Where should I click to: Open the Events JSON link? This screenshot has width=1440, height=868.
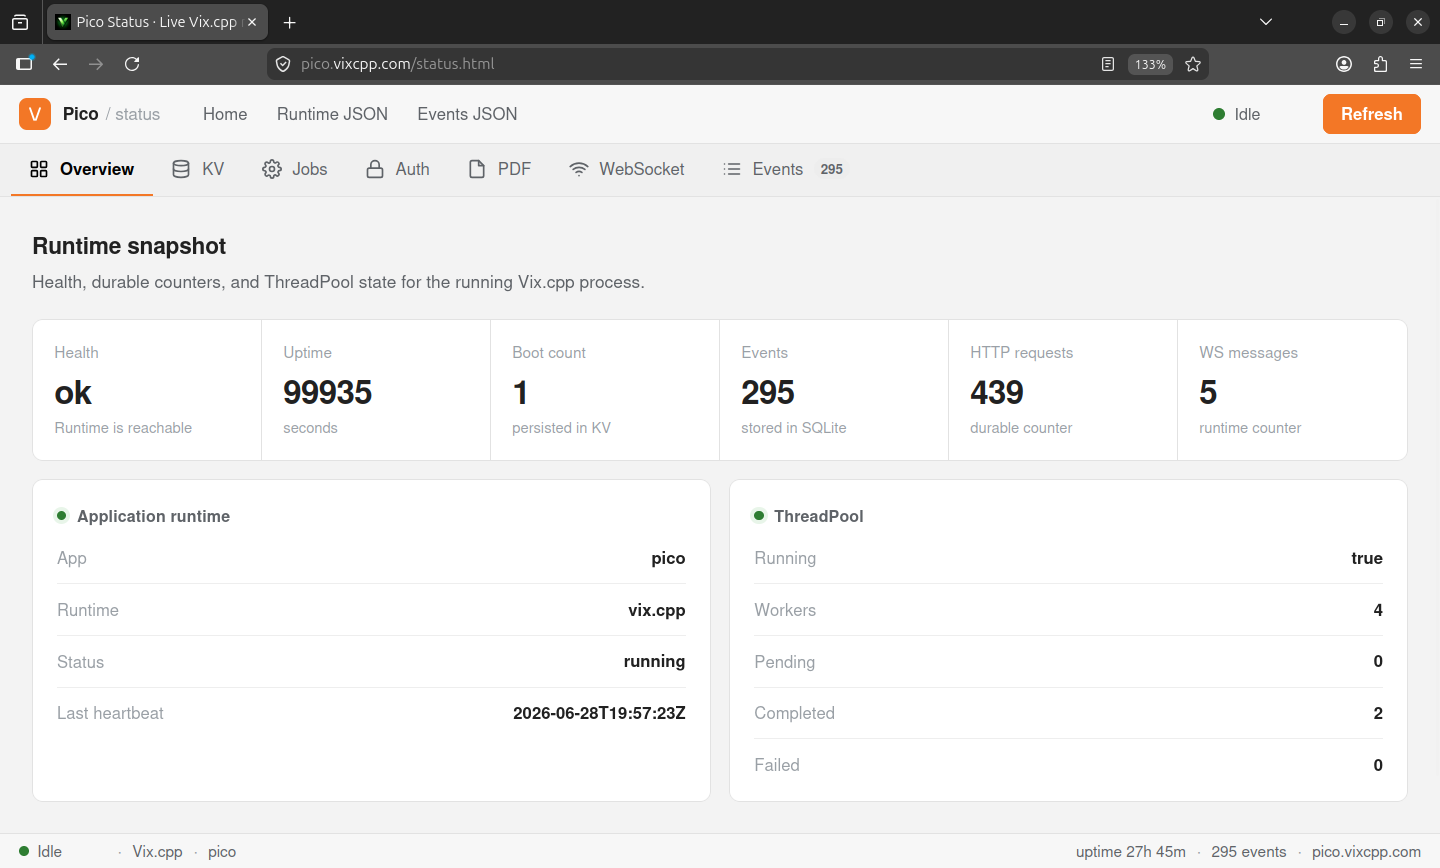467,114
